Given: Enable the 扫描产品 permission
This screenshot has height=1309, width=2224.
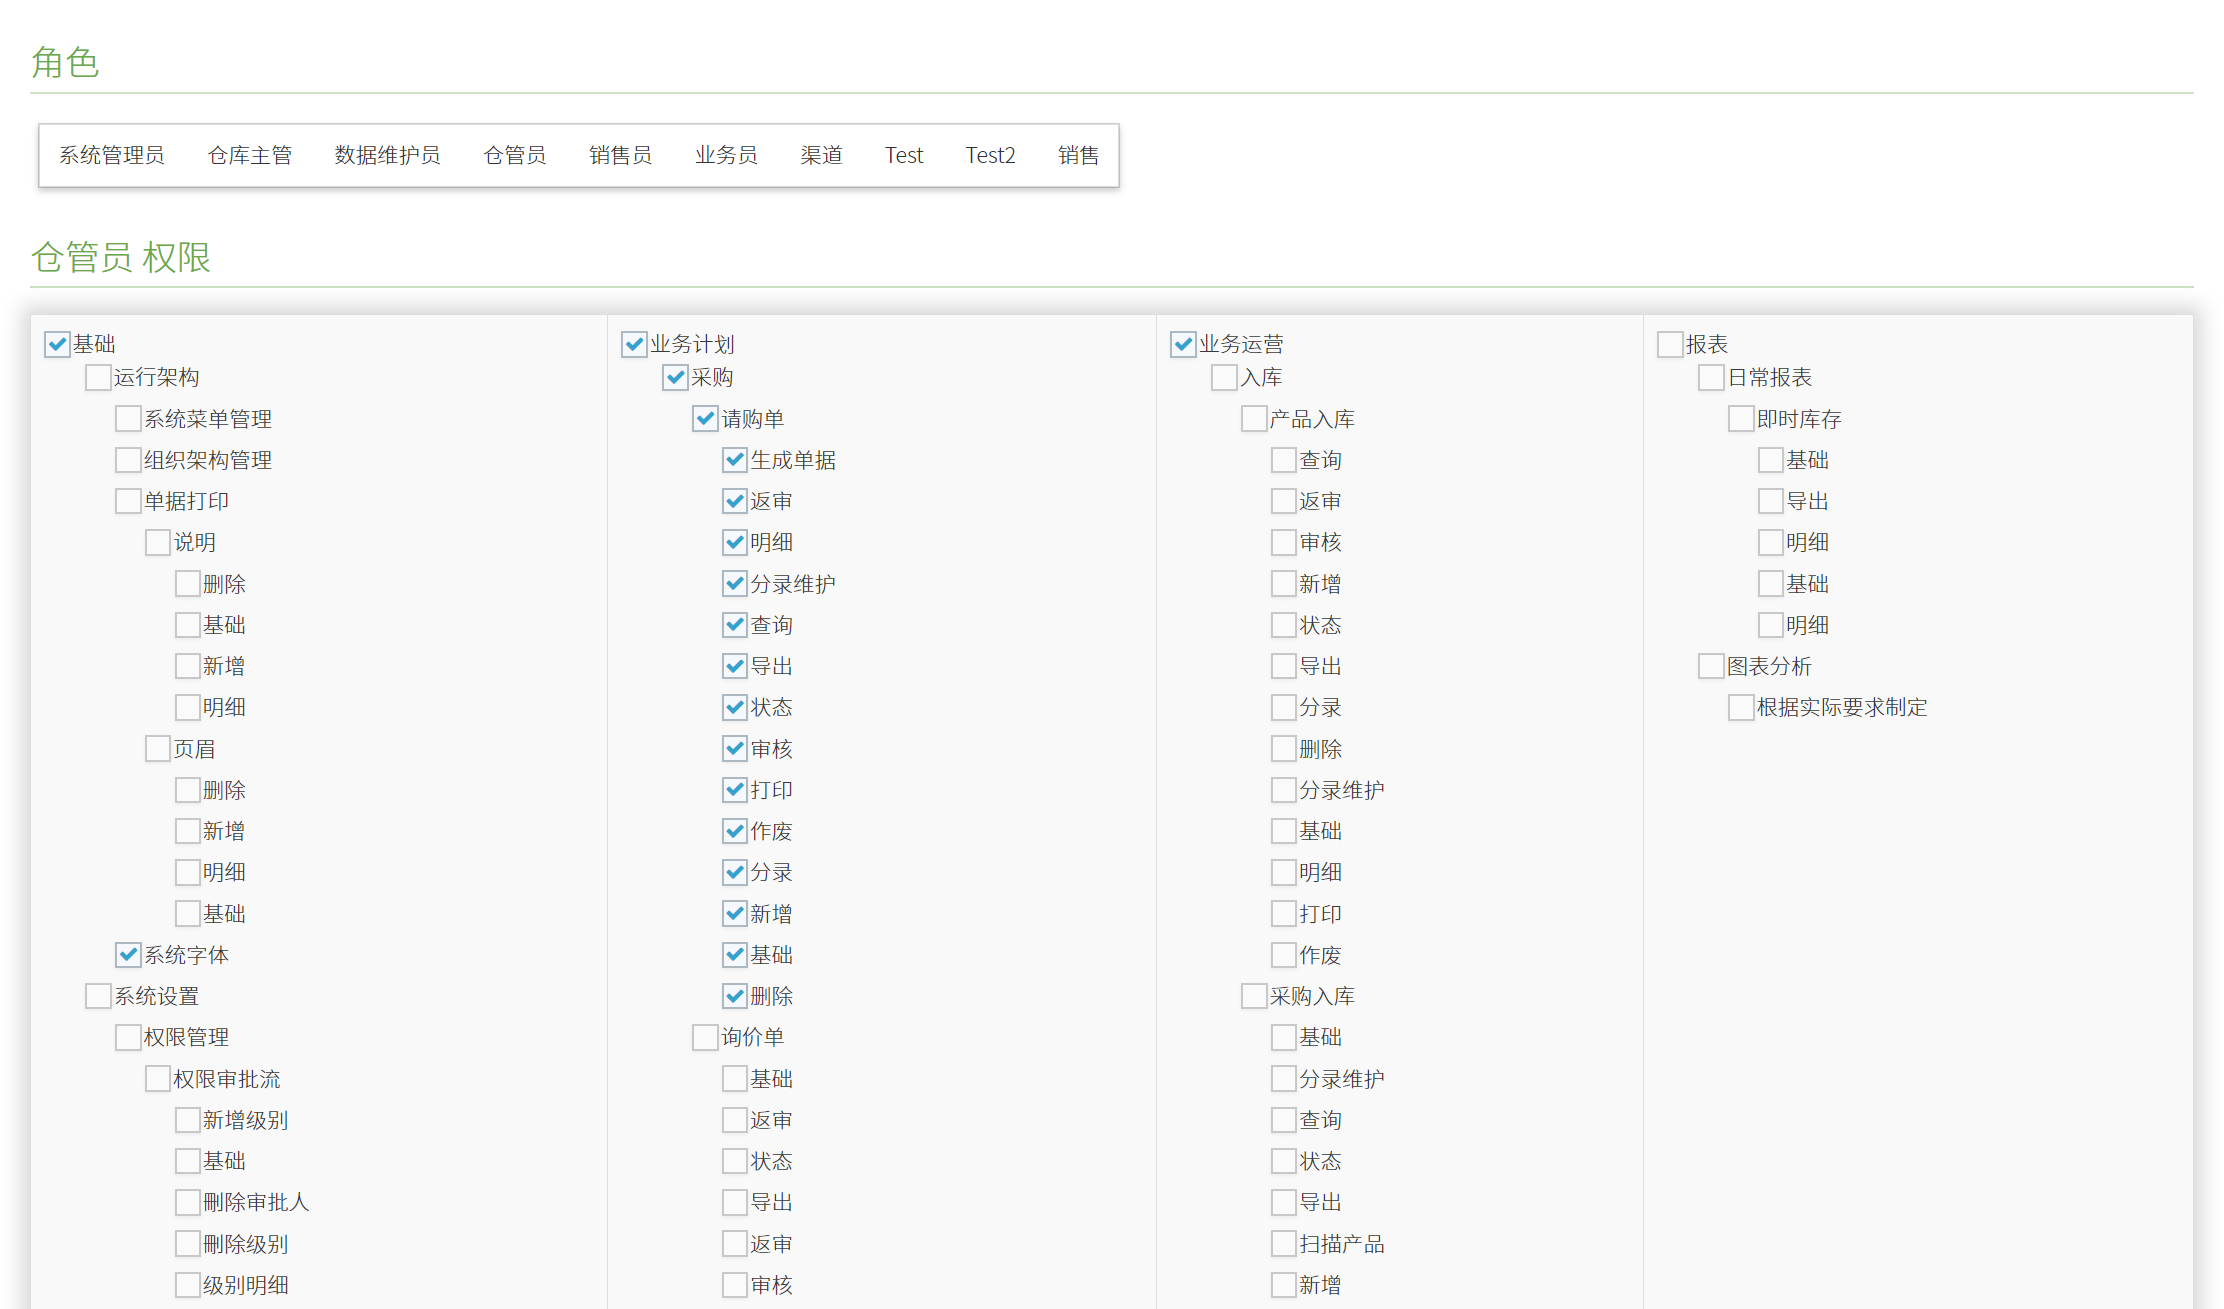Looking at the screenshot, I should click(x=1285, y=1244).
